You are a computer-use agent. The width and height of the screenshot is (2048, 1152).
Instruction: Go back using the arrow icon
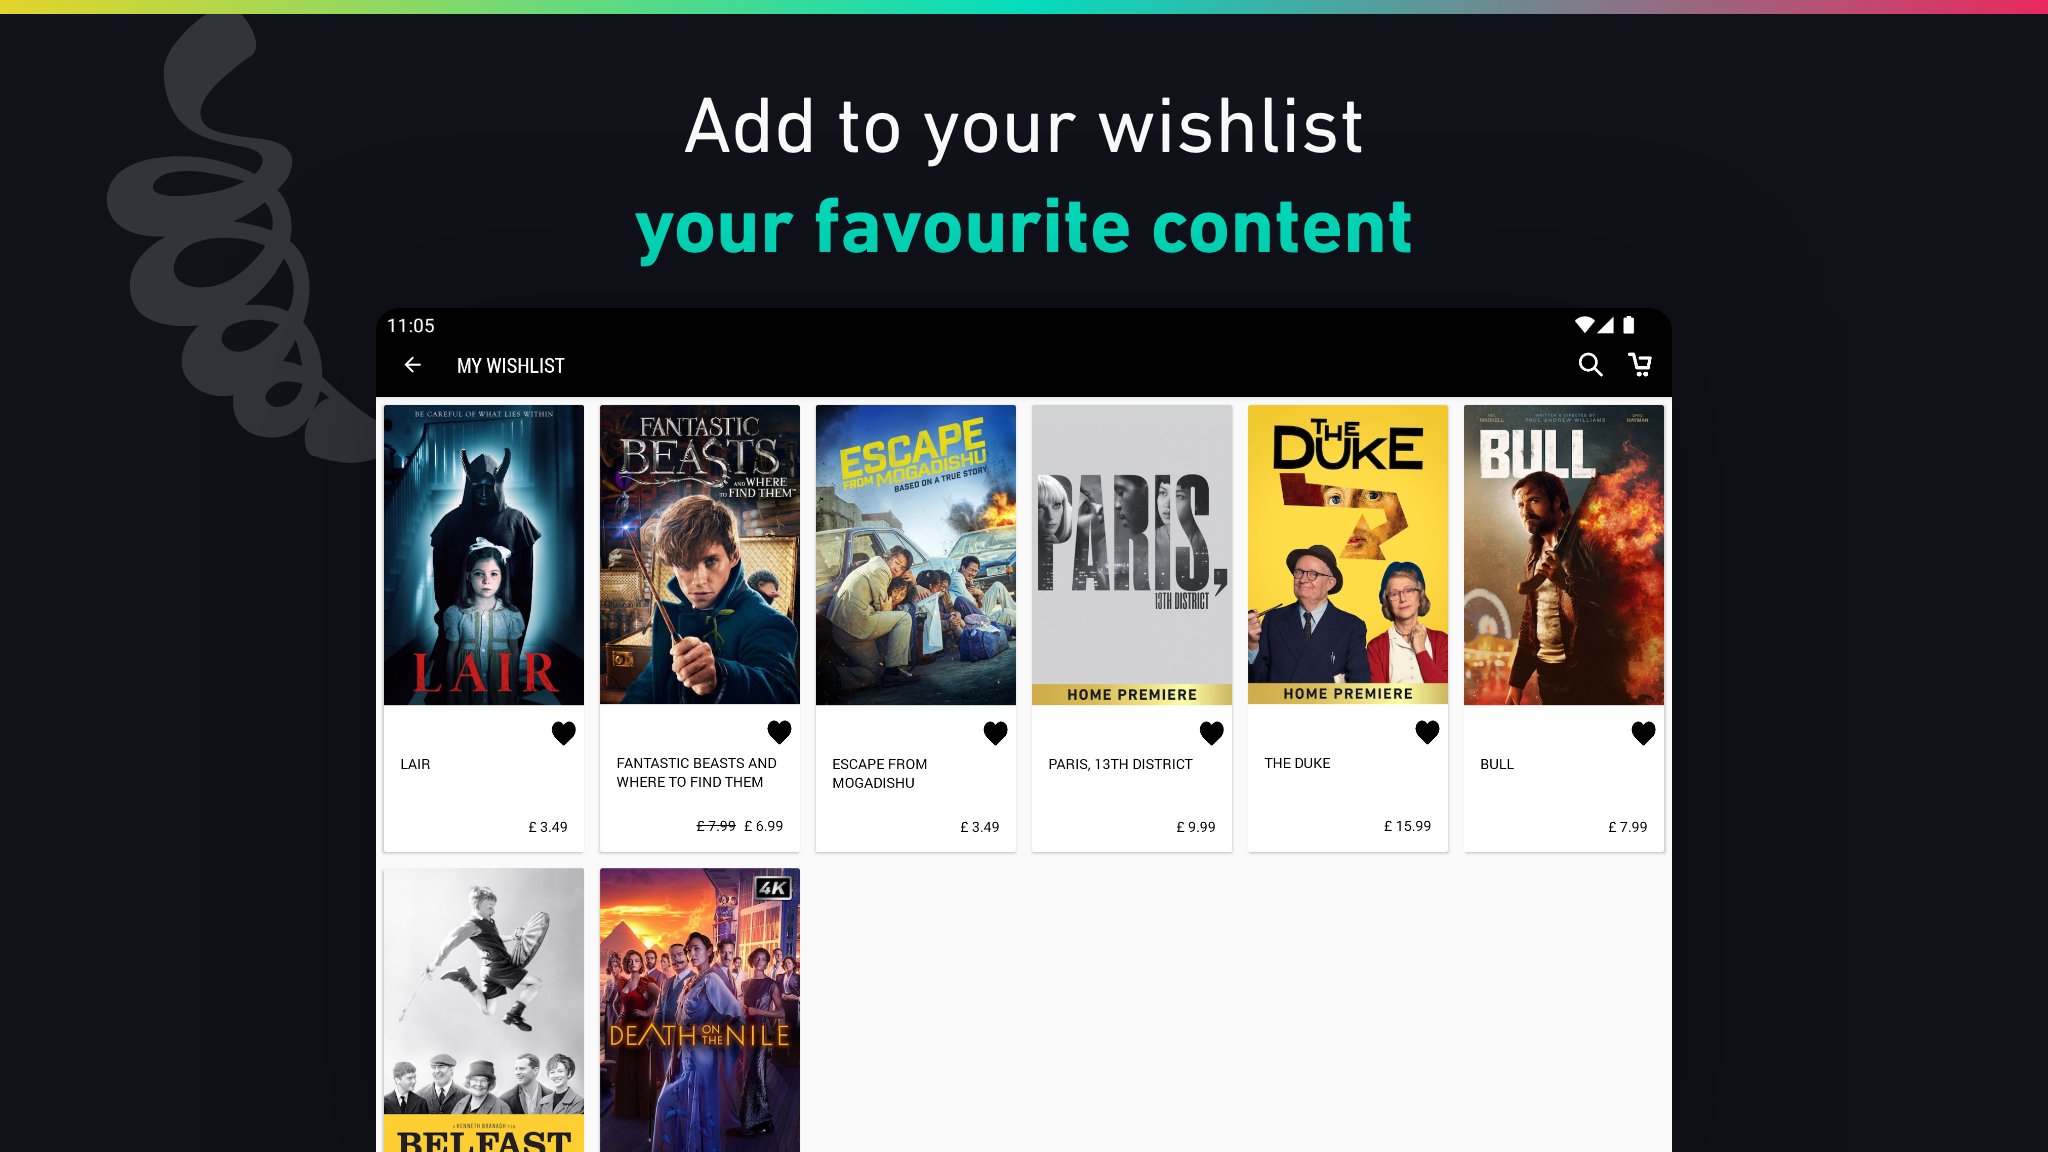(x=412, y=365)
